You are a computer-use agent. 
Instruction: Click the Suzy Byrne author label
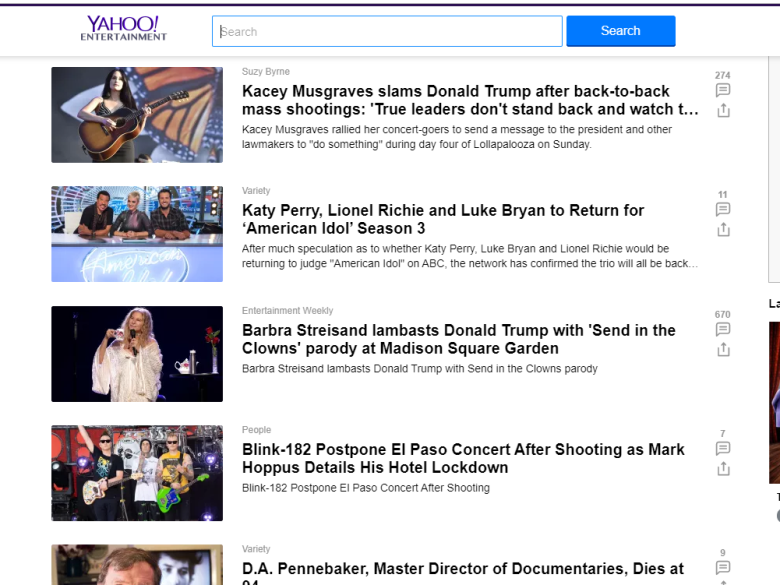pyautogui.click(x=266, y=72)
